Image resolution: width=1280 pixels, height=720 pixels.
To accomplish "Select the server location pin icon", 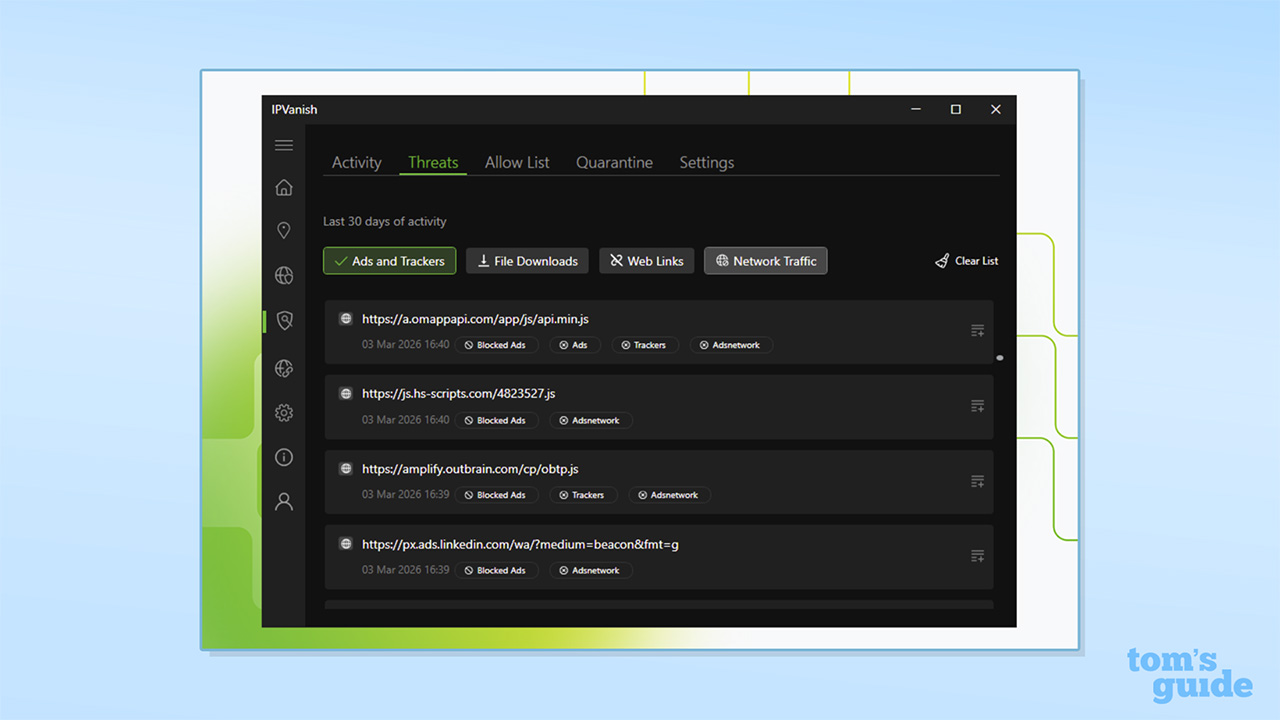I will tap(284, 230).
